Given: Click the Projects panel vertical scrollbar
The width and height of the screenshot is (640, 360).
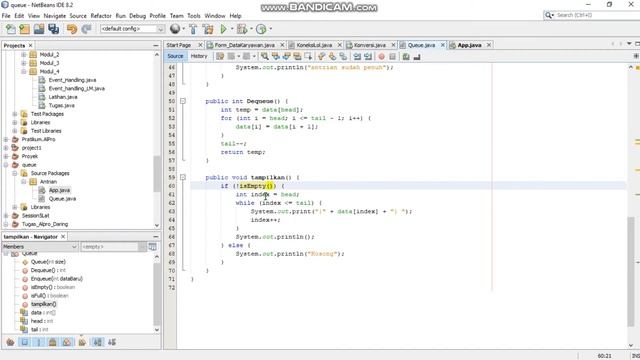Looking at the screenshot, I should (x=157, y=173).
